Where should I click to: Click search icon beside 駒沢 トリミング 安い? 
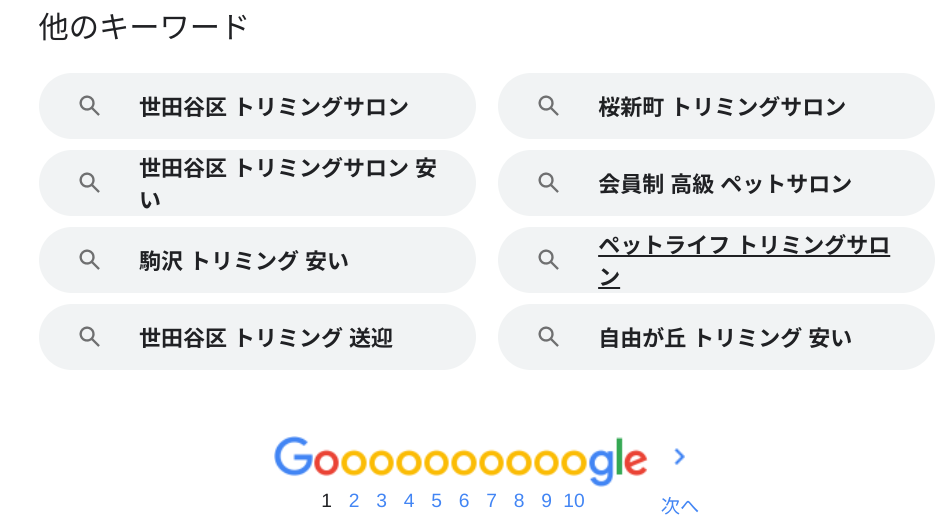click(89, 260)
